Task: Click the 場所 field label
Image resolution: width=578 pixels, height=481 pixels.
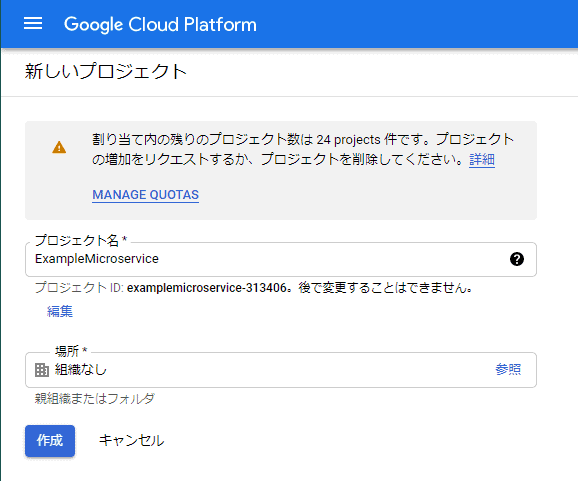Action: (71, 351)
